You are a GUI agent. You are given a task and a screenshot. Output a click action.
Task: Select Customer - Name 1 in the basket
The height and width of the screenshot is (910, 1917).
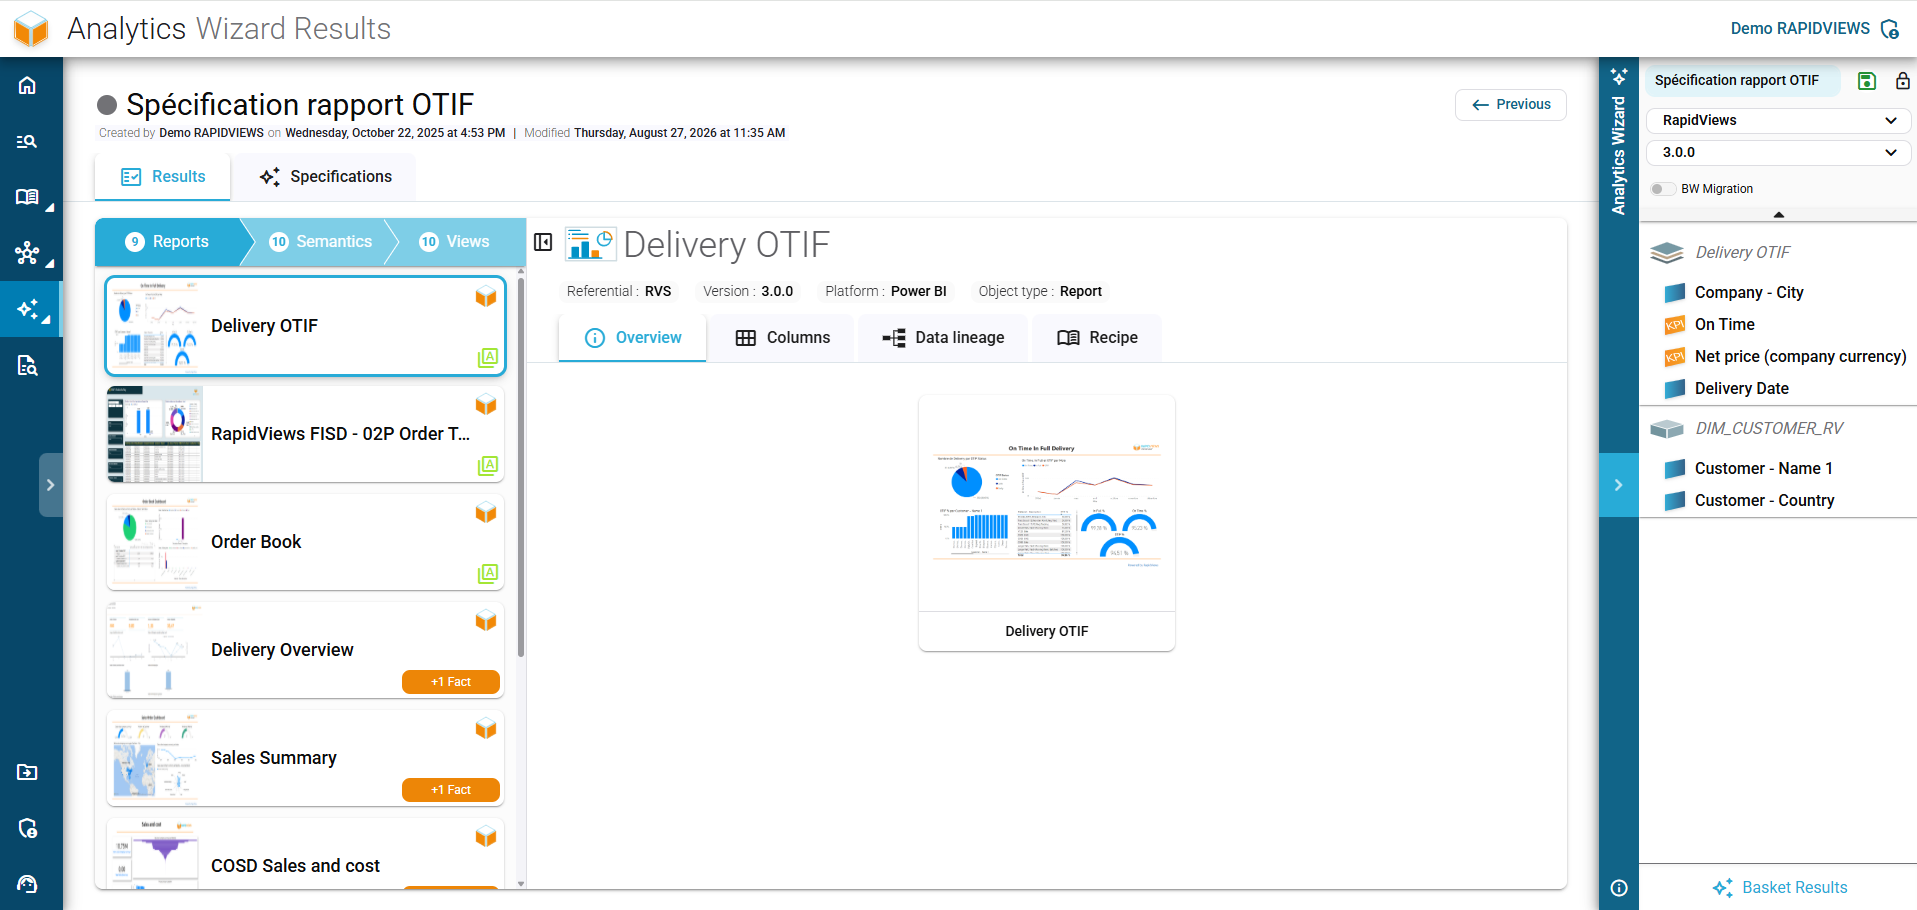point(1764,469)
